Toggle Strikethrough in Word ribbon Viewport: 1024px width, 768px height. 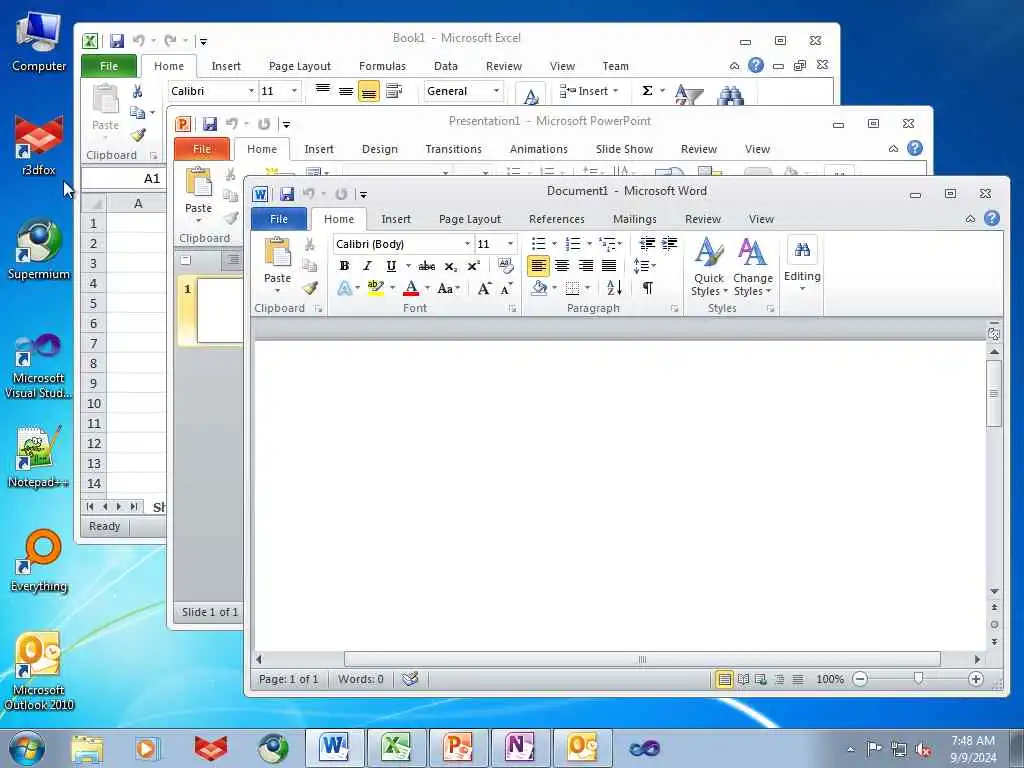[426, 266]
